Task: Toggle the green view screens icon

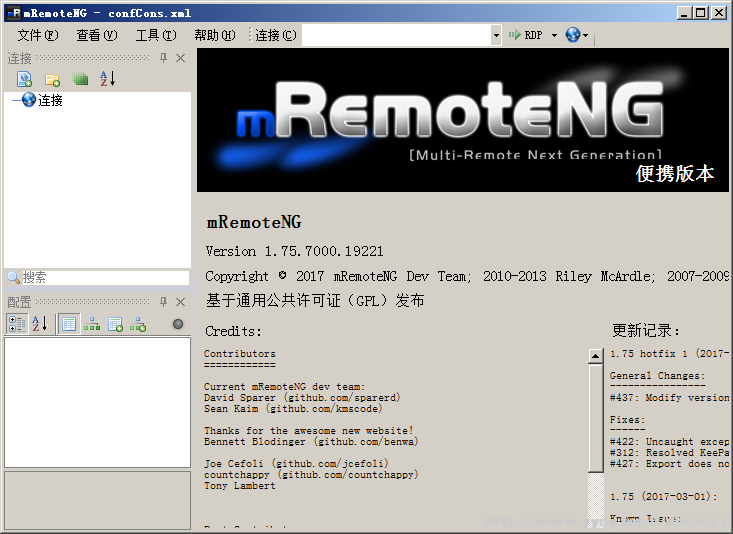Action: click(80, 79)
